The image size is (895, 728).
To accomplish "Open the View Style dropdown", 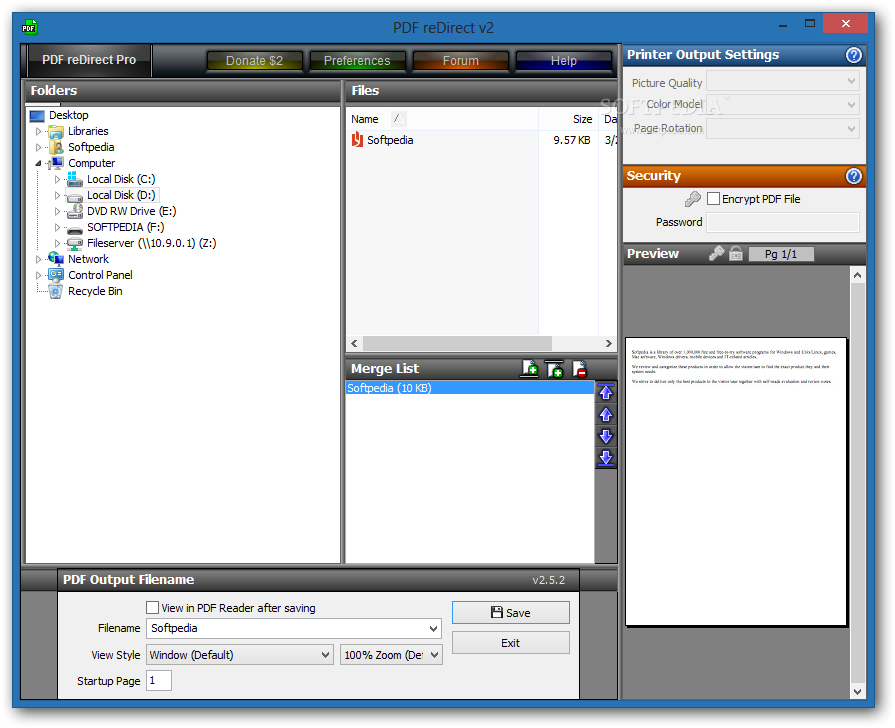I will (x=240, y=655).
